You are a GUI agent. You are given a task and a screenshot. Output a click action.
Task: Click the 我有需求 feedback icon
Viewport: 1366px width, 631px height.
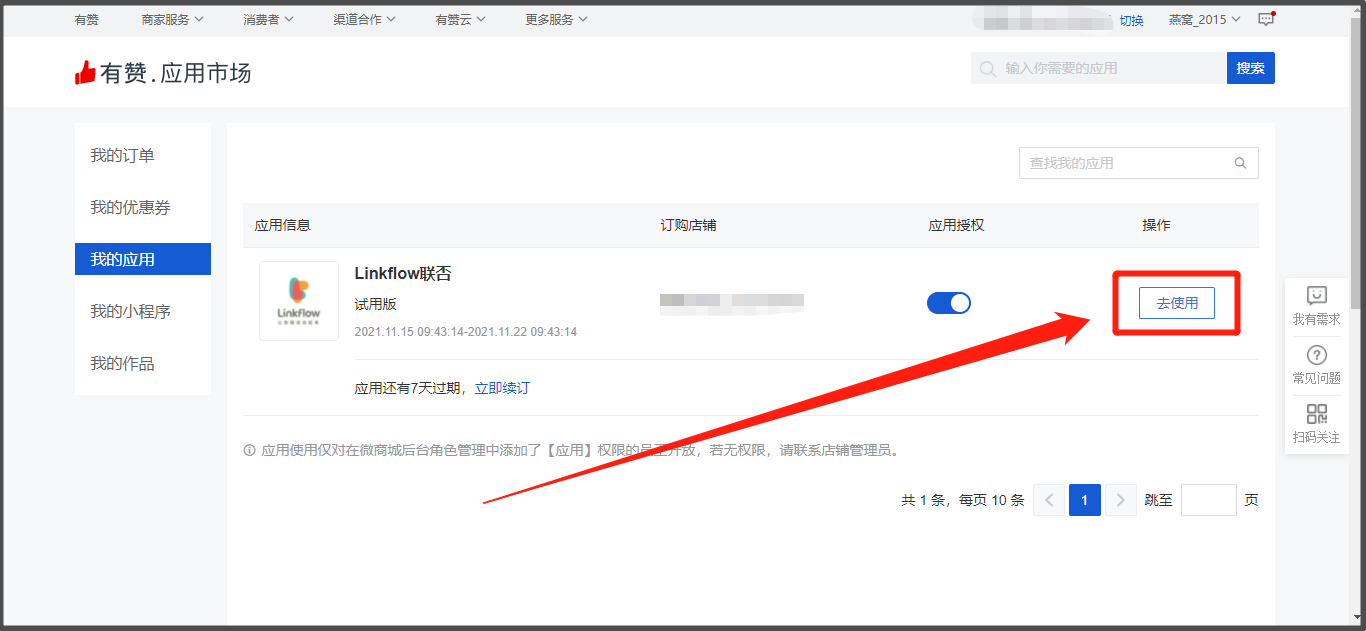(1317, 295)
